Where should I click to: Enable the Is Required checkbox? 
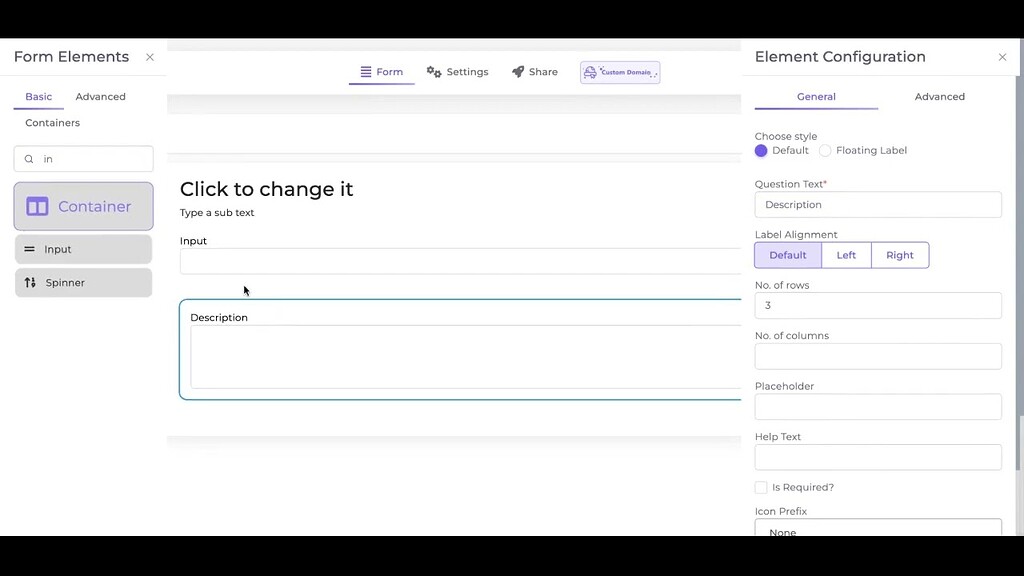761,487
